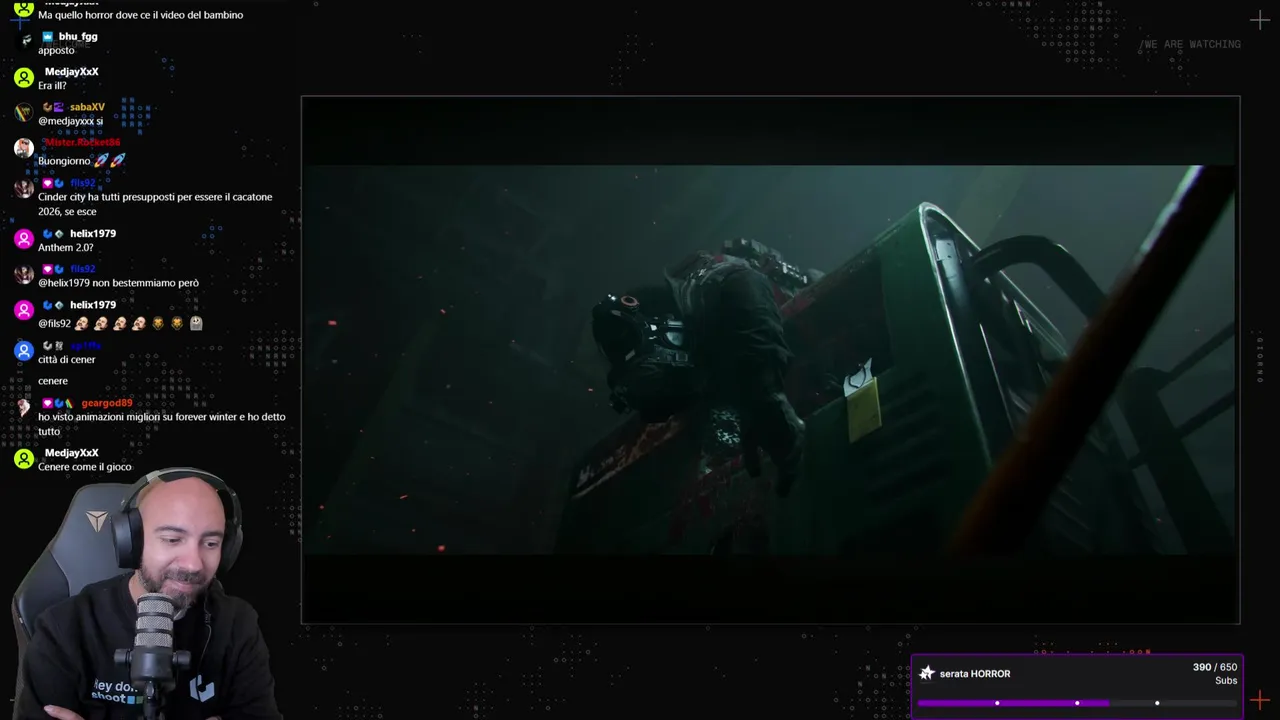Click the star icon beside 'serata HORROR'
This screenshot has width=1280, height=720.
click(x=927, y=673)
